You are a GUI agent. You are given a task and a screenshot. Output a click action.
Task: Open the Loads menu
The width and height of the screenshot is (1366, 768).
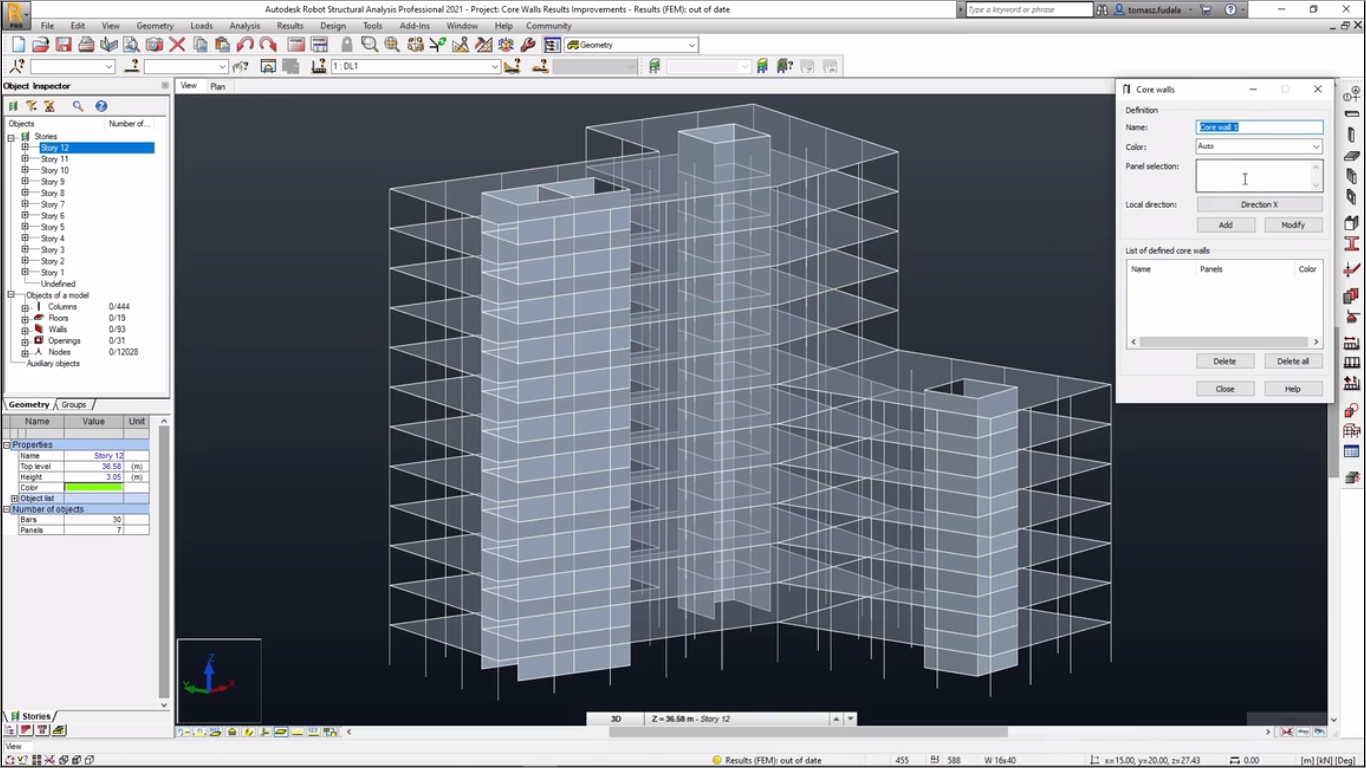tap(201, 26)
